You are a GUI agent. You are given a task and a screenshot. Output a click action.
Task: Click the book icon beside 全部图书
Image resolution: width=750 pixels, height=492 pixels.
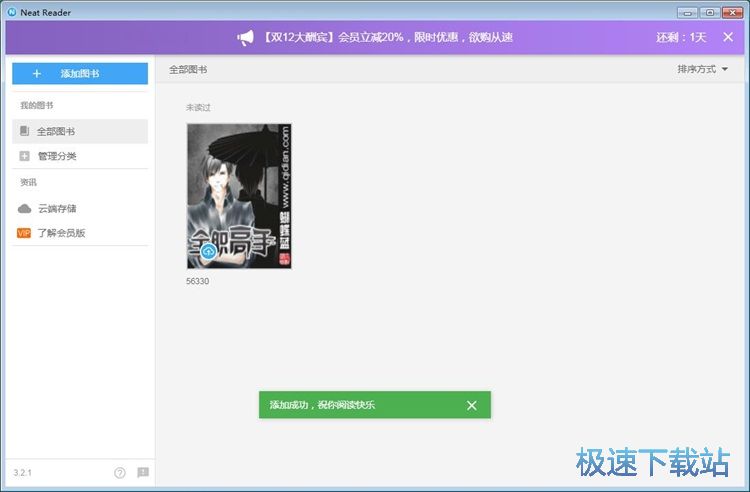point(24,131)
